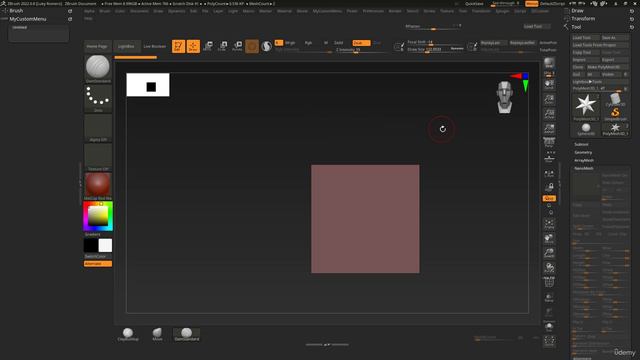Expand the Transform palette in right tray
This screenshot has width=640, height=360.
tap(583, 19)
